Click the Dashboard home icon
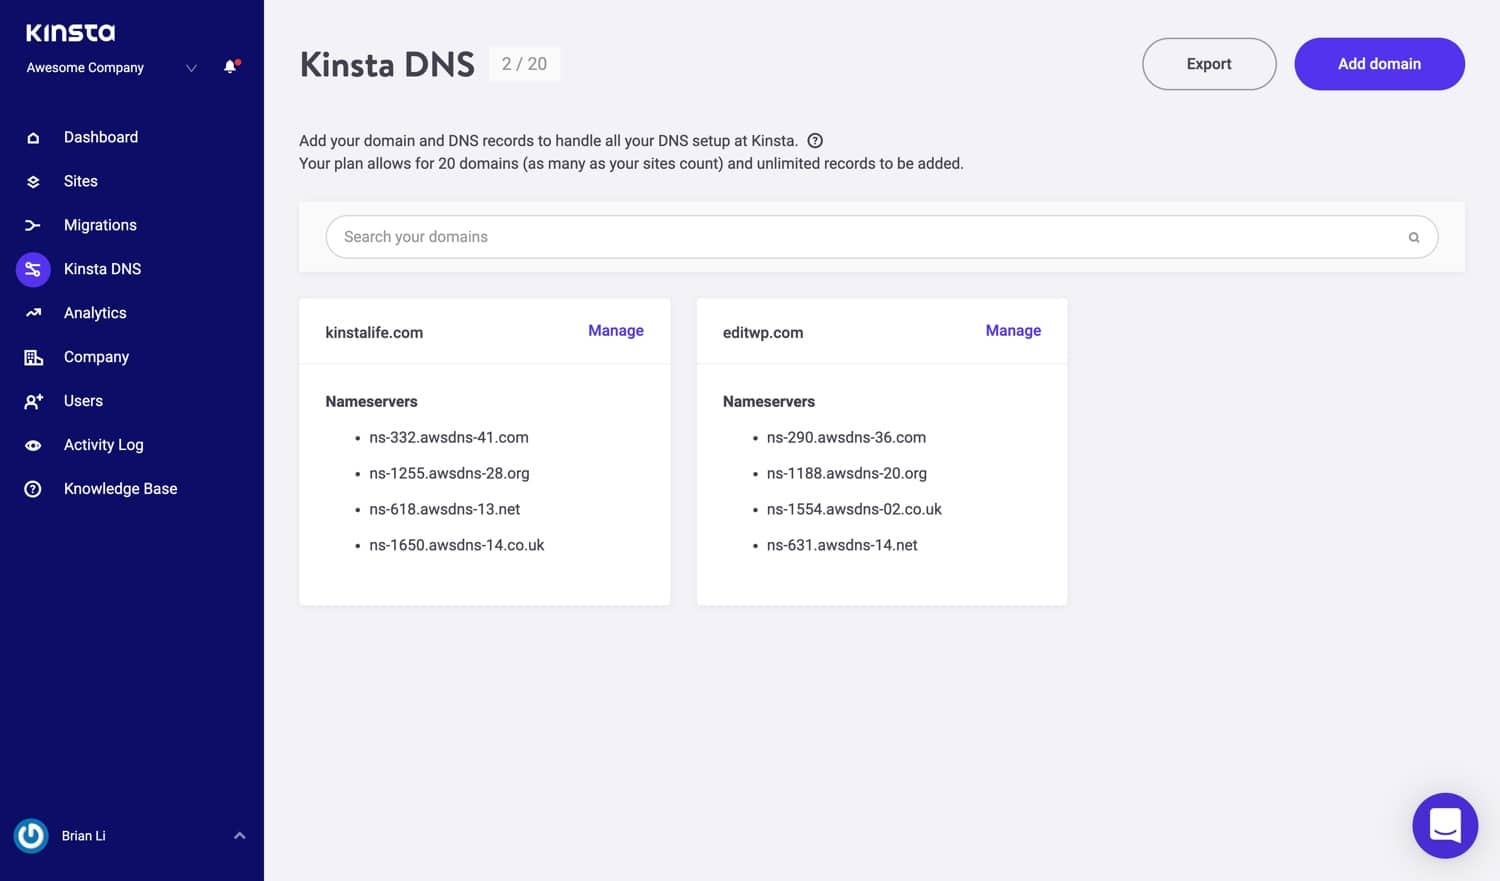Viewport: 1500px width, 881px height. coord(33,138)
